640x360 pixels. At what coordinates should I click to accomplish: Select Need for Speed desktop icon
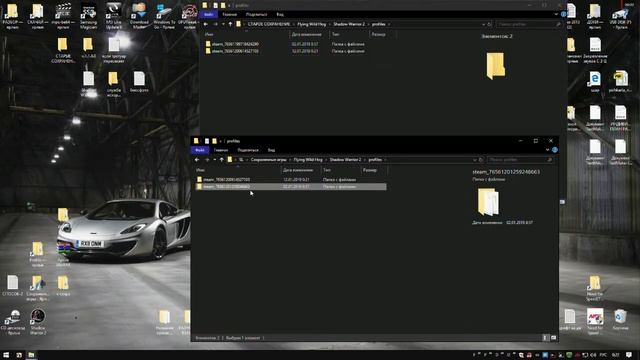click(595, 322)
